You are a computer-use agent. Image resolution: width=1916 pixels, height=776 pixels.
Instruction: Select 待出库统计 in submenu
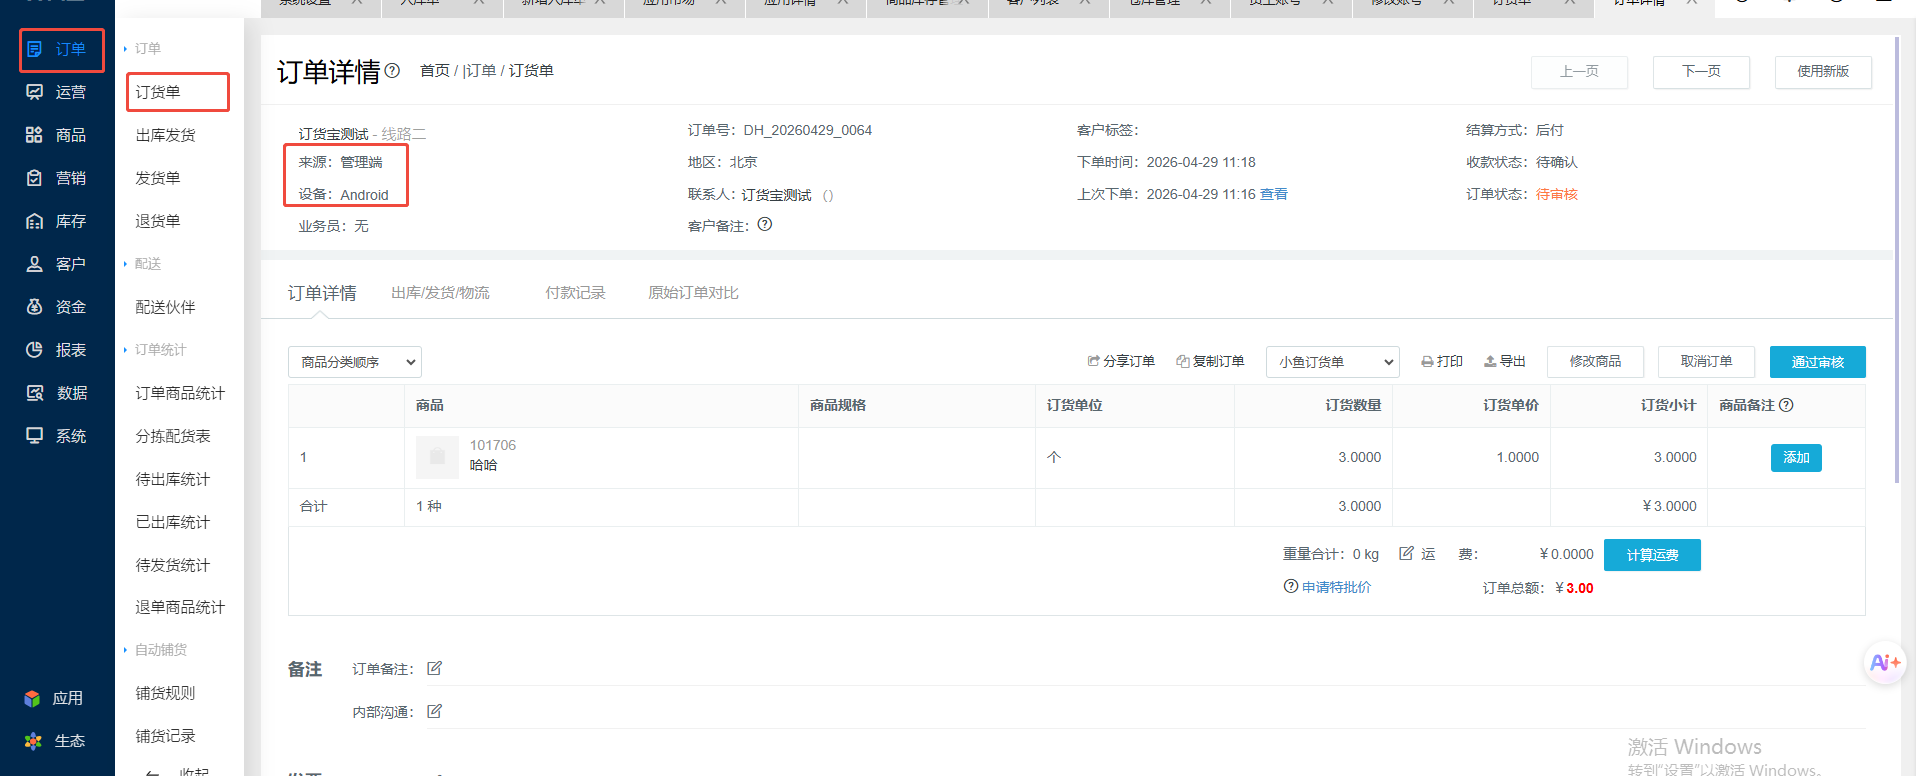tap(173, 479)
